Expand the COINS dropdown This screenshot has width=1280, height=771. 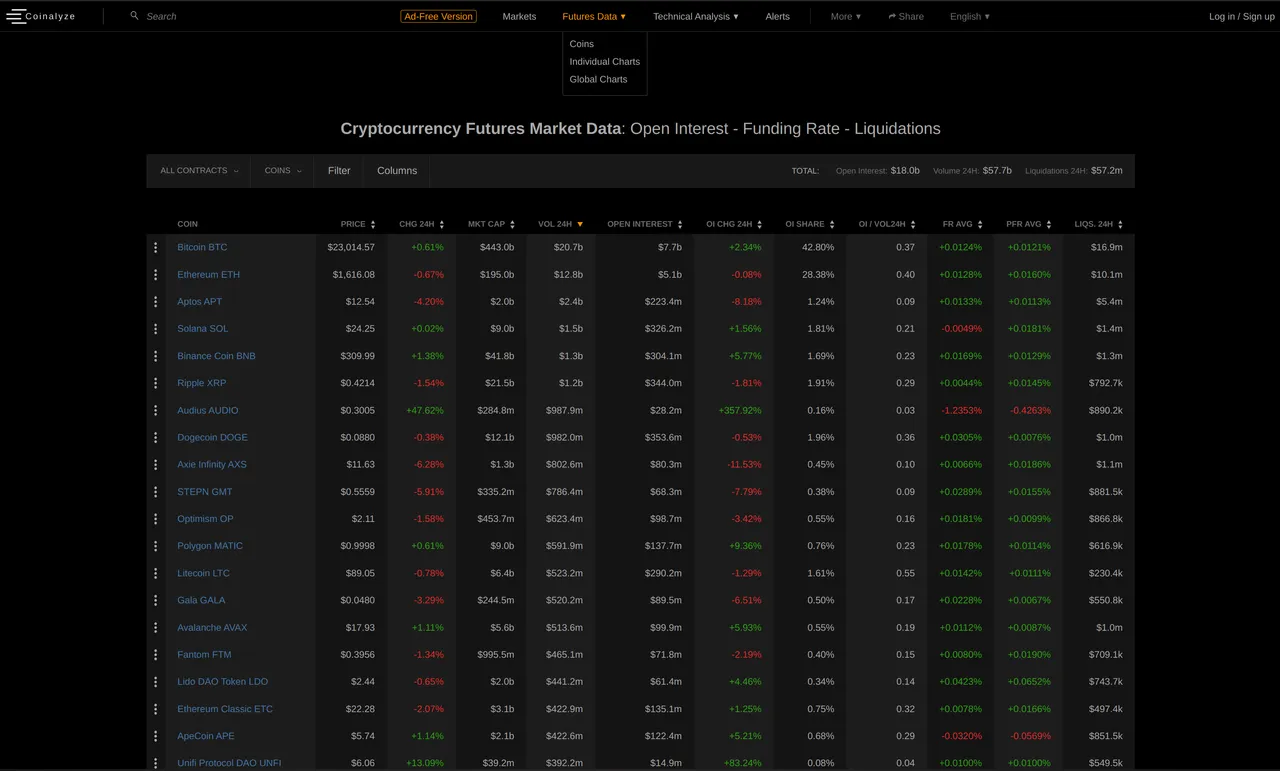pos(283,171)
